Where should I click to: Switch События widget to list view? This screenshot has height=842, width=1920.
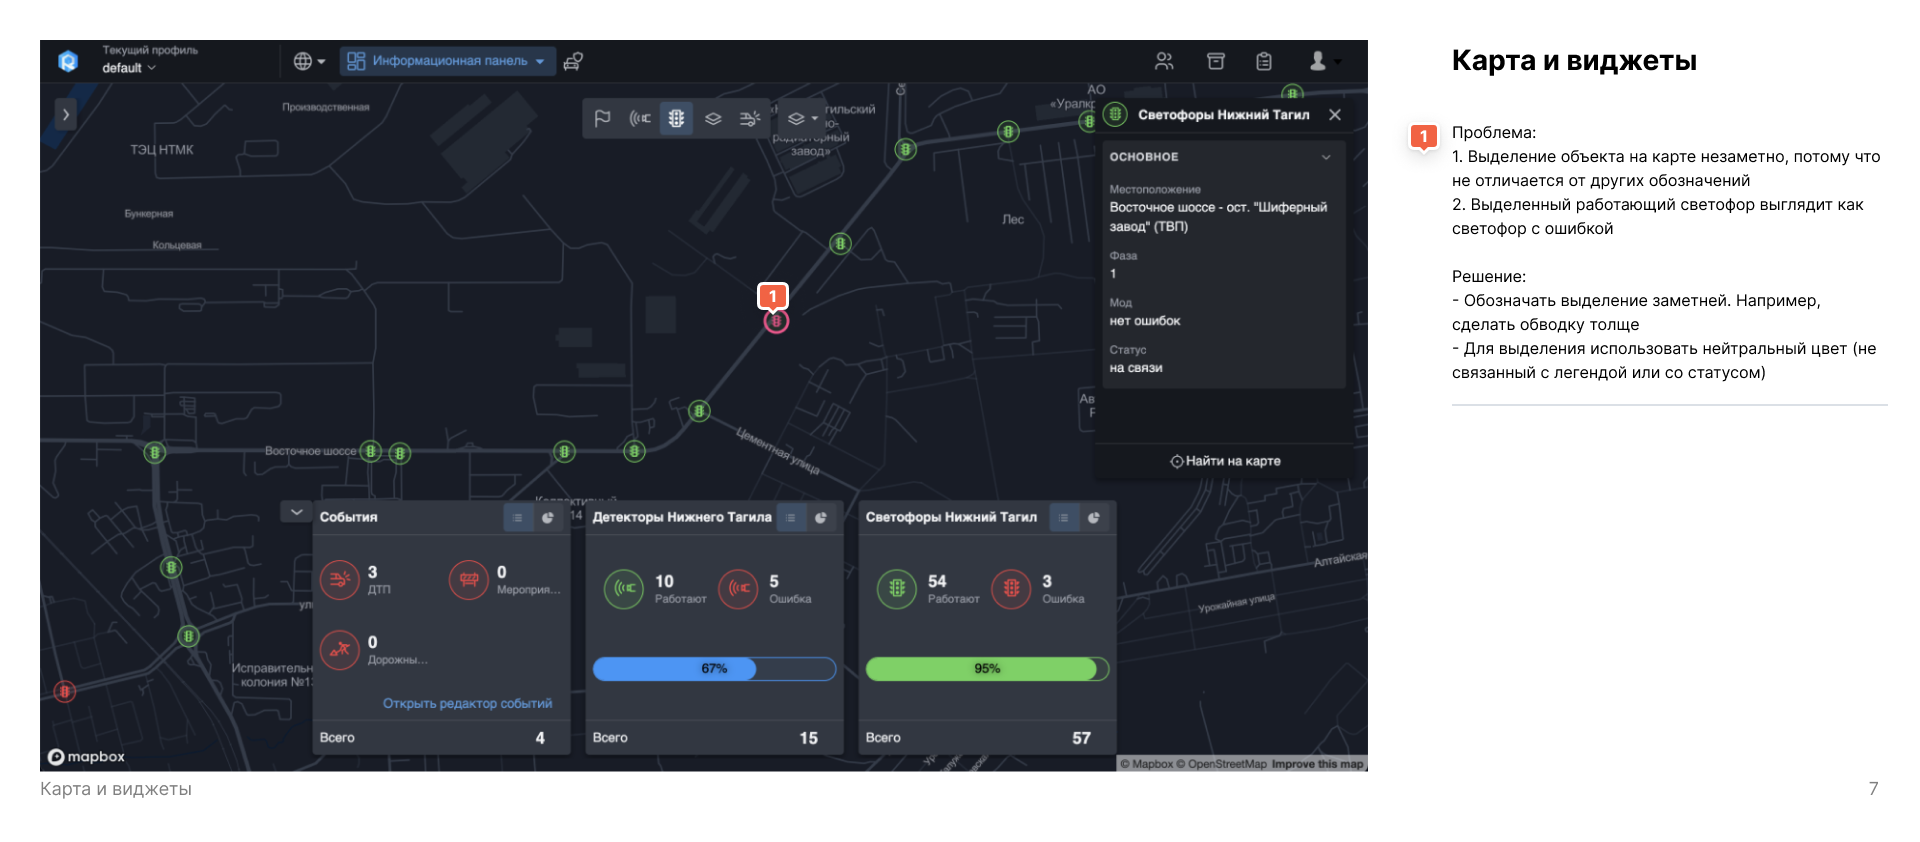coord(517,517)
